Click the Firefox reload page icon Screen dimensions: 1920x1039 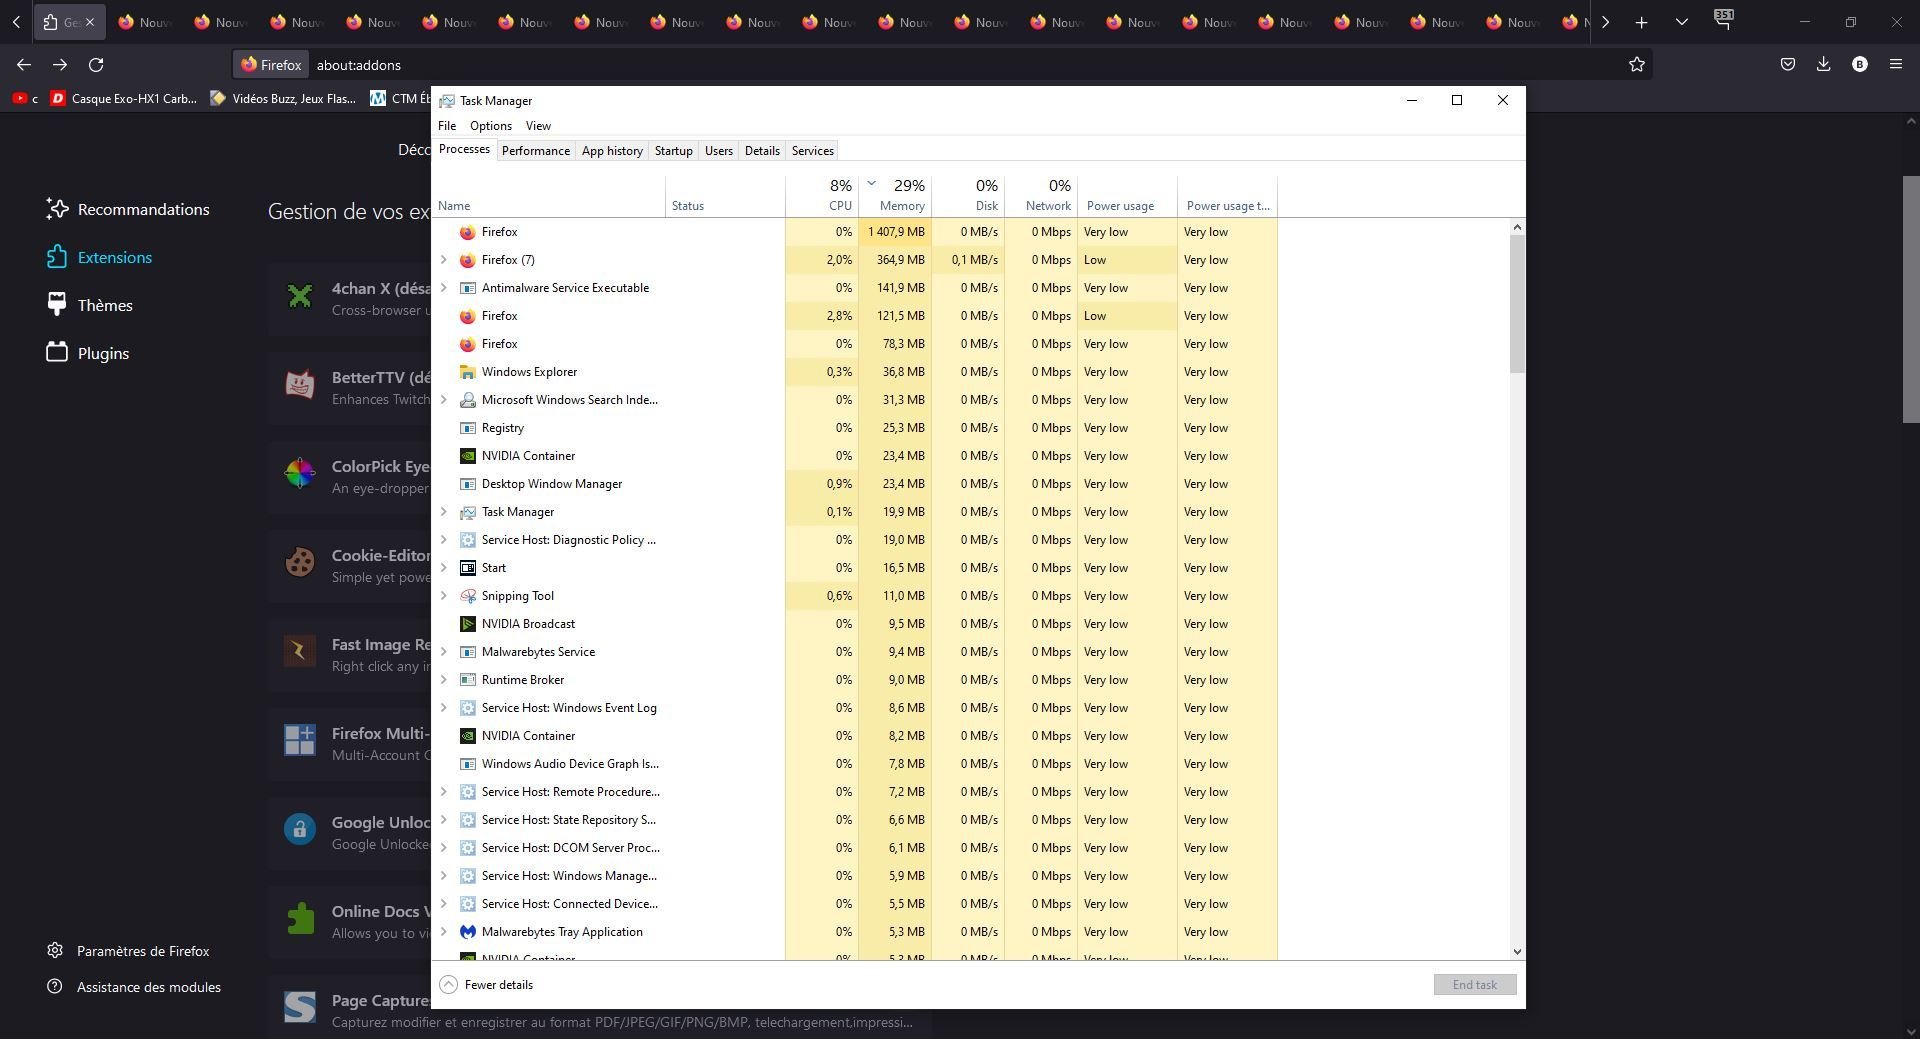click(96, 65)
